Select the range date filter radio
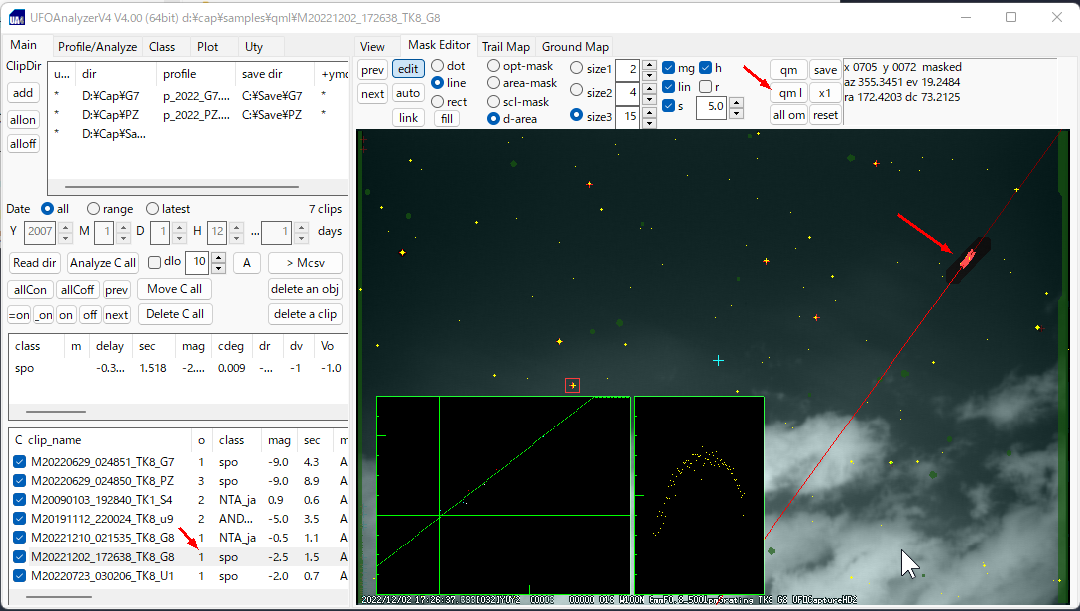The image size is (1080, 611). (x=94, y=209)
